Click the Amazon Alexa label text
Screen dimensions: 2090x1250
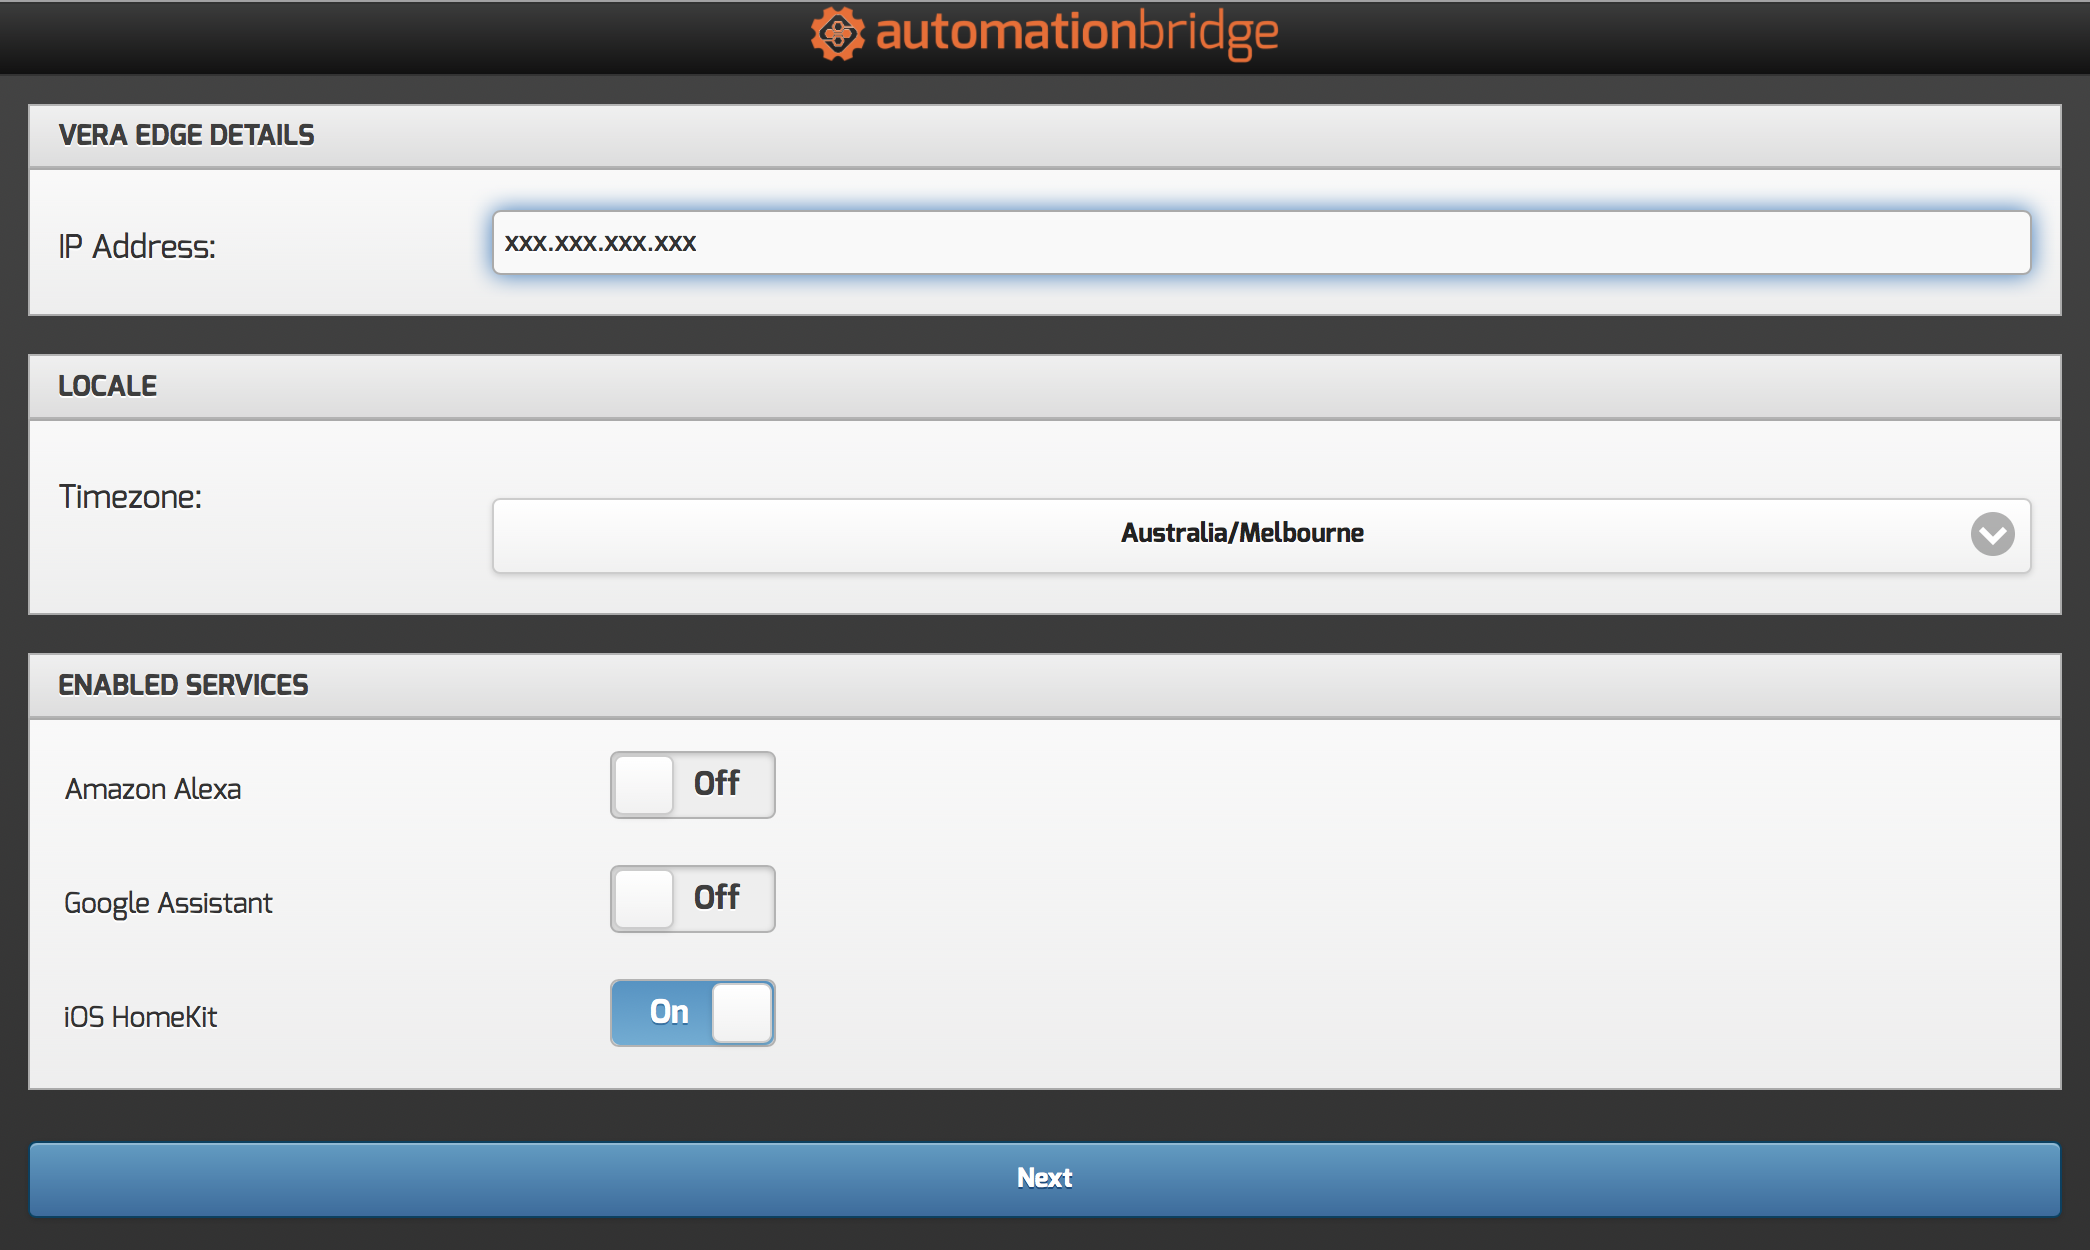tap(153, 789)
